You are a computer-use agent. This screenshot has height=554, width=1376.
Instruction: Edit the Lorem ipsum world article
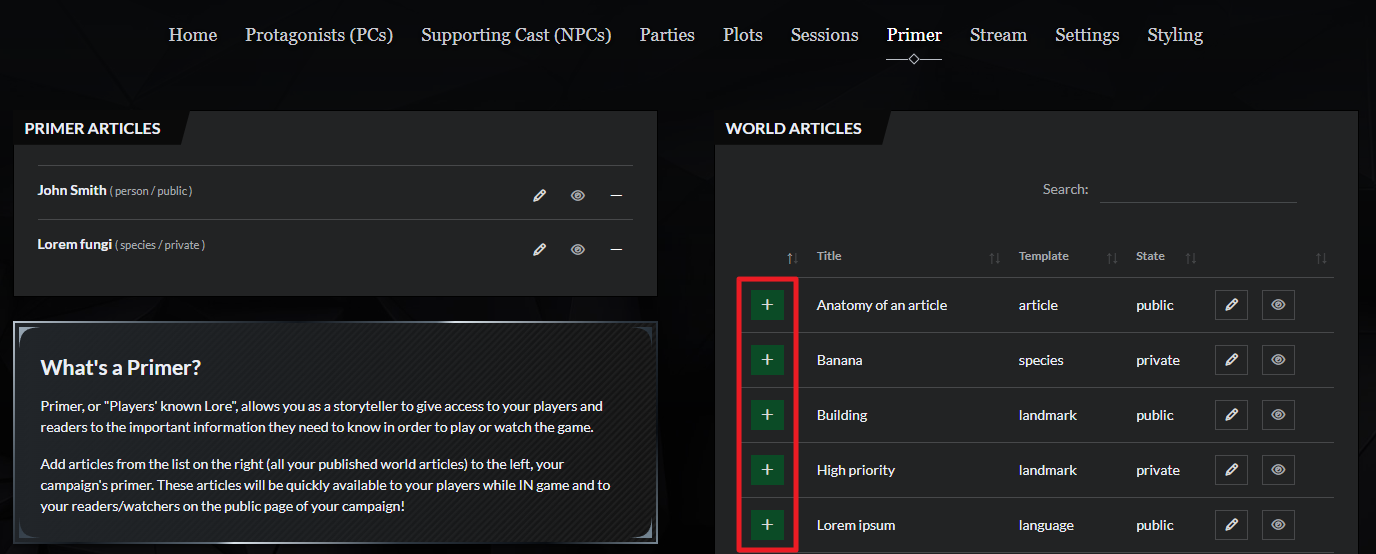1231,525
